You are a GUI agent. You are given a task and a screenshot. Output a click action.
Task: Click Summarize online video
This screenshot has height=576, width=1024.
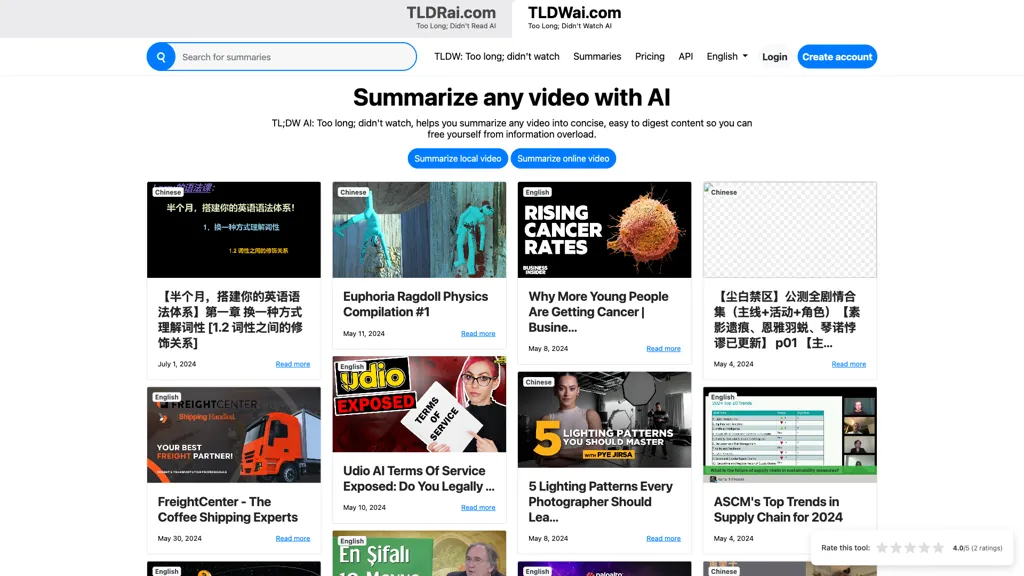[x=563, y=158]
